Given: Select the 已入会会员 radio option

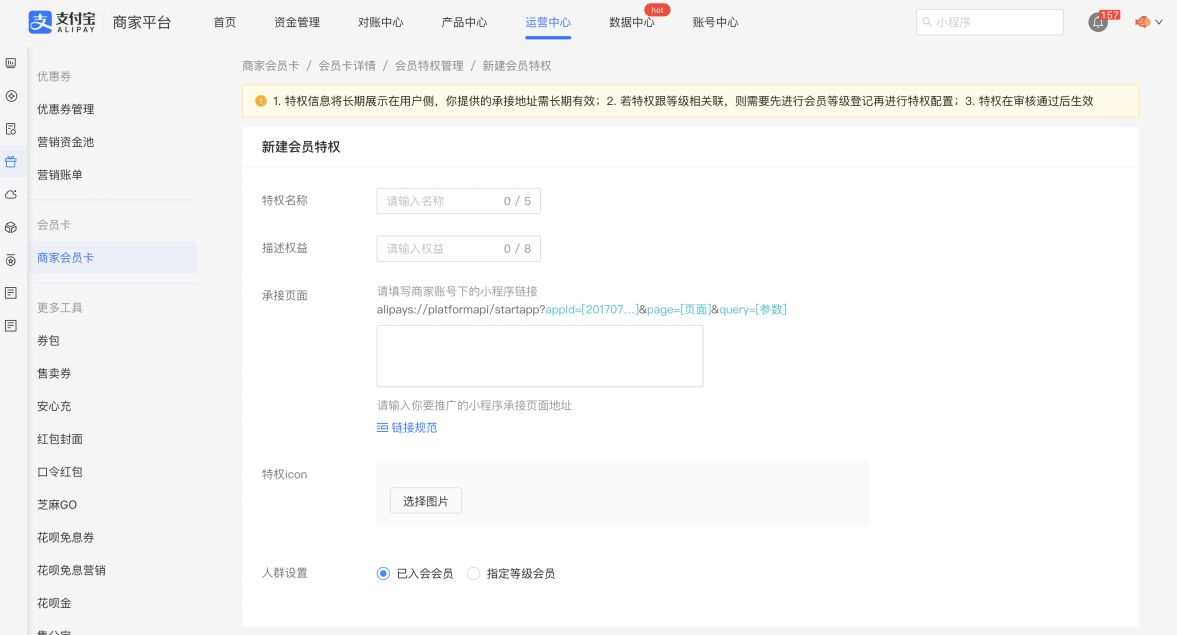Looking at the screenshot, I should click(x=383, y=573).
